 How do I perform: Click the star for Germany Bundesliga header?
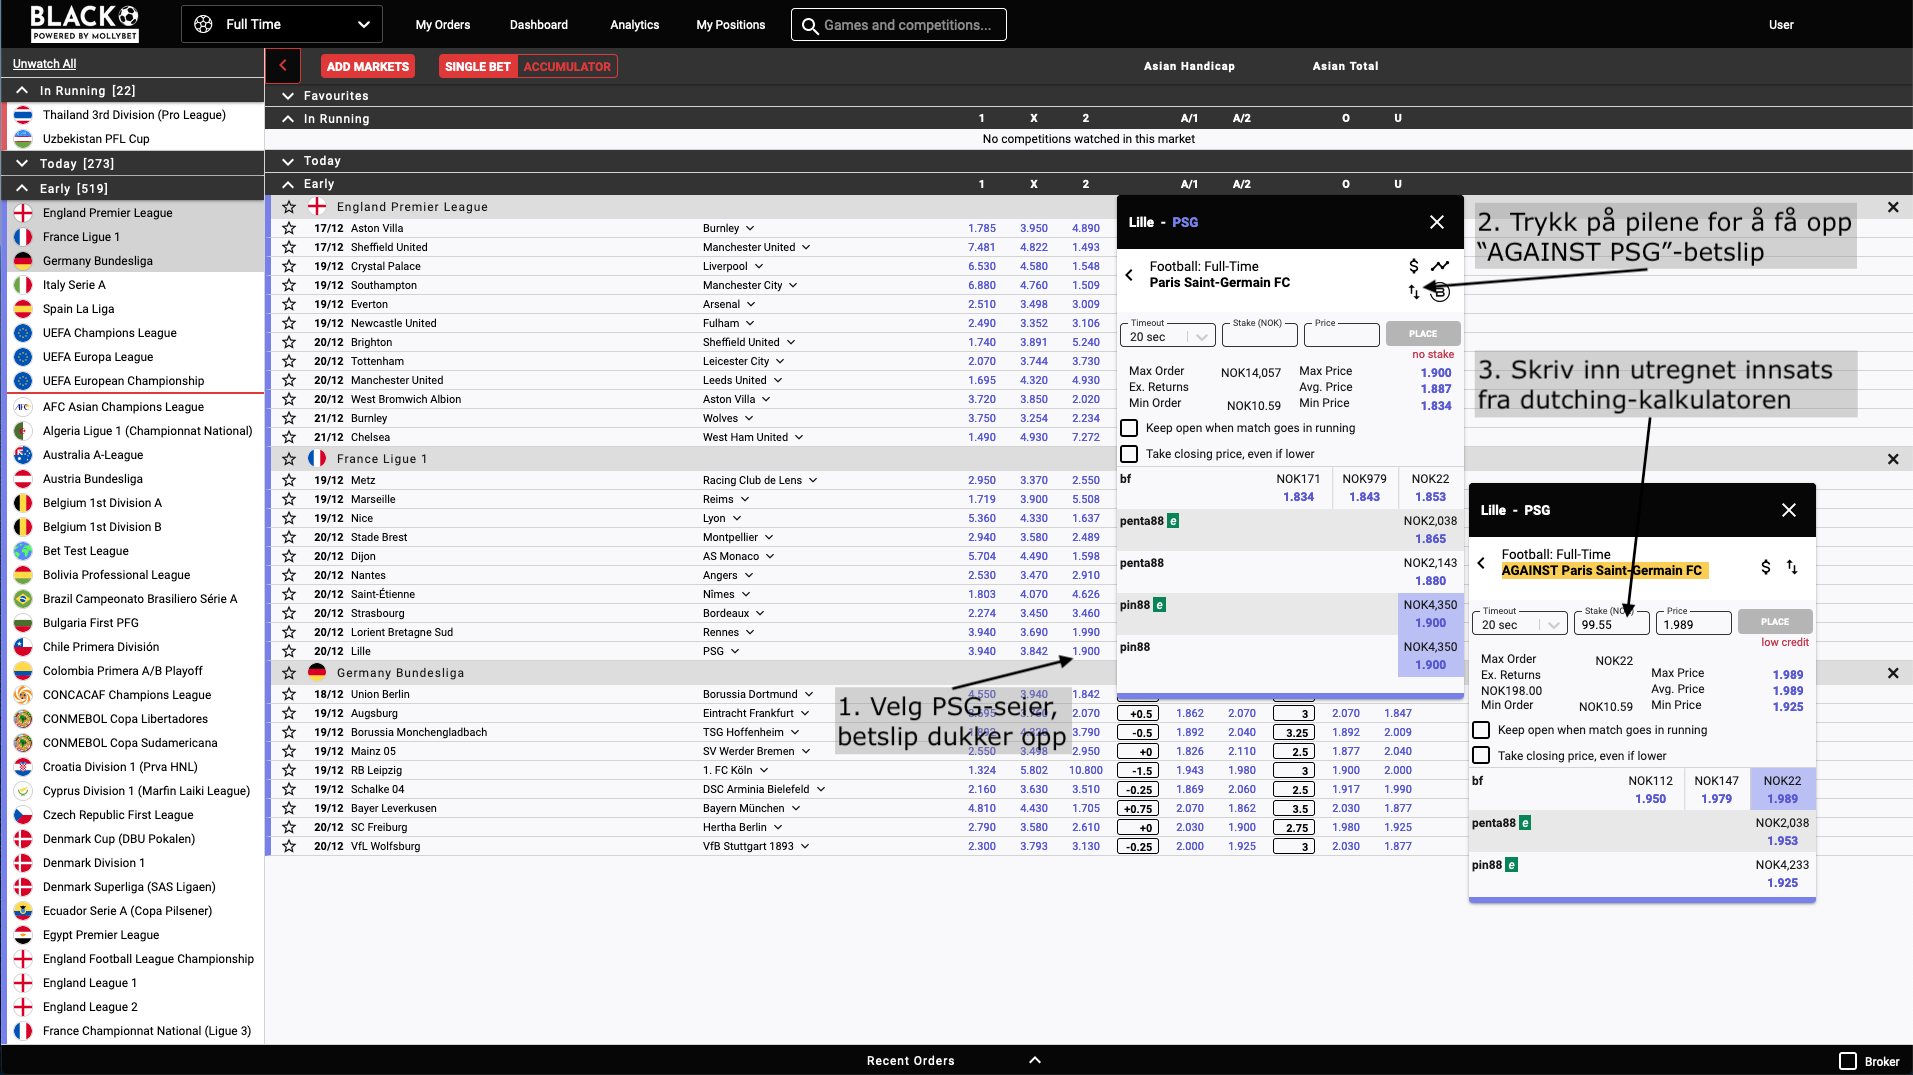pyautogui.click(x=289, y=672)
